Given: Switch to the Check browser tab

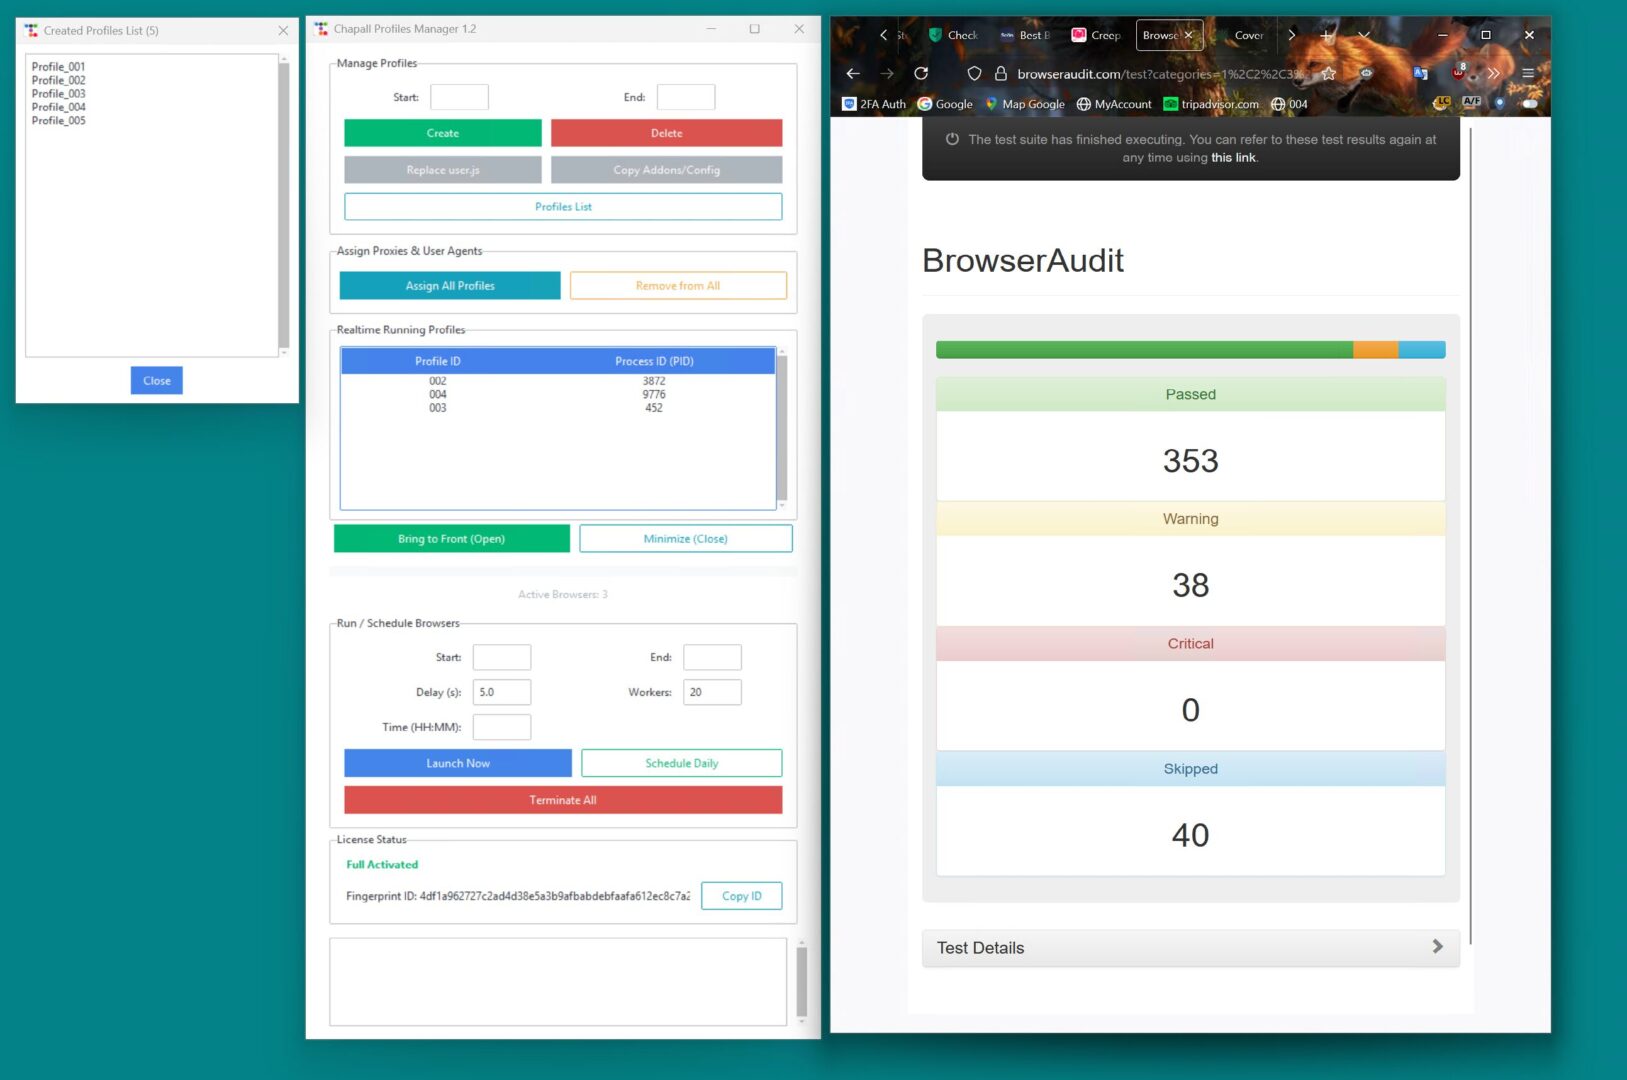Looking at the screenshot, I should point(954,35).
